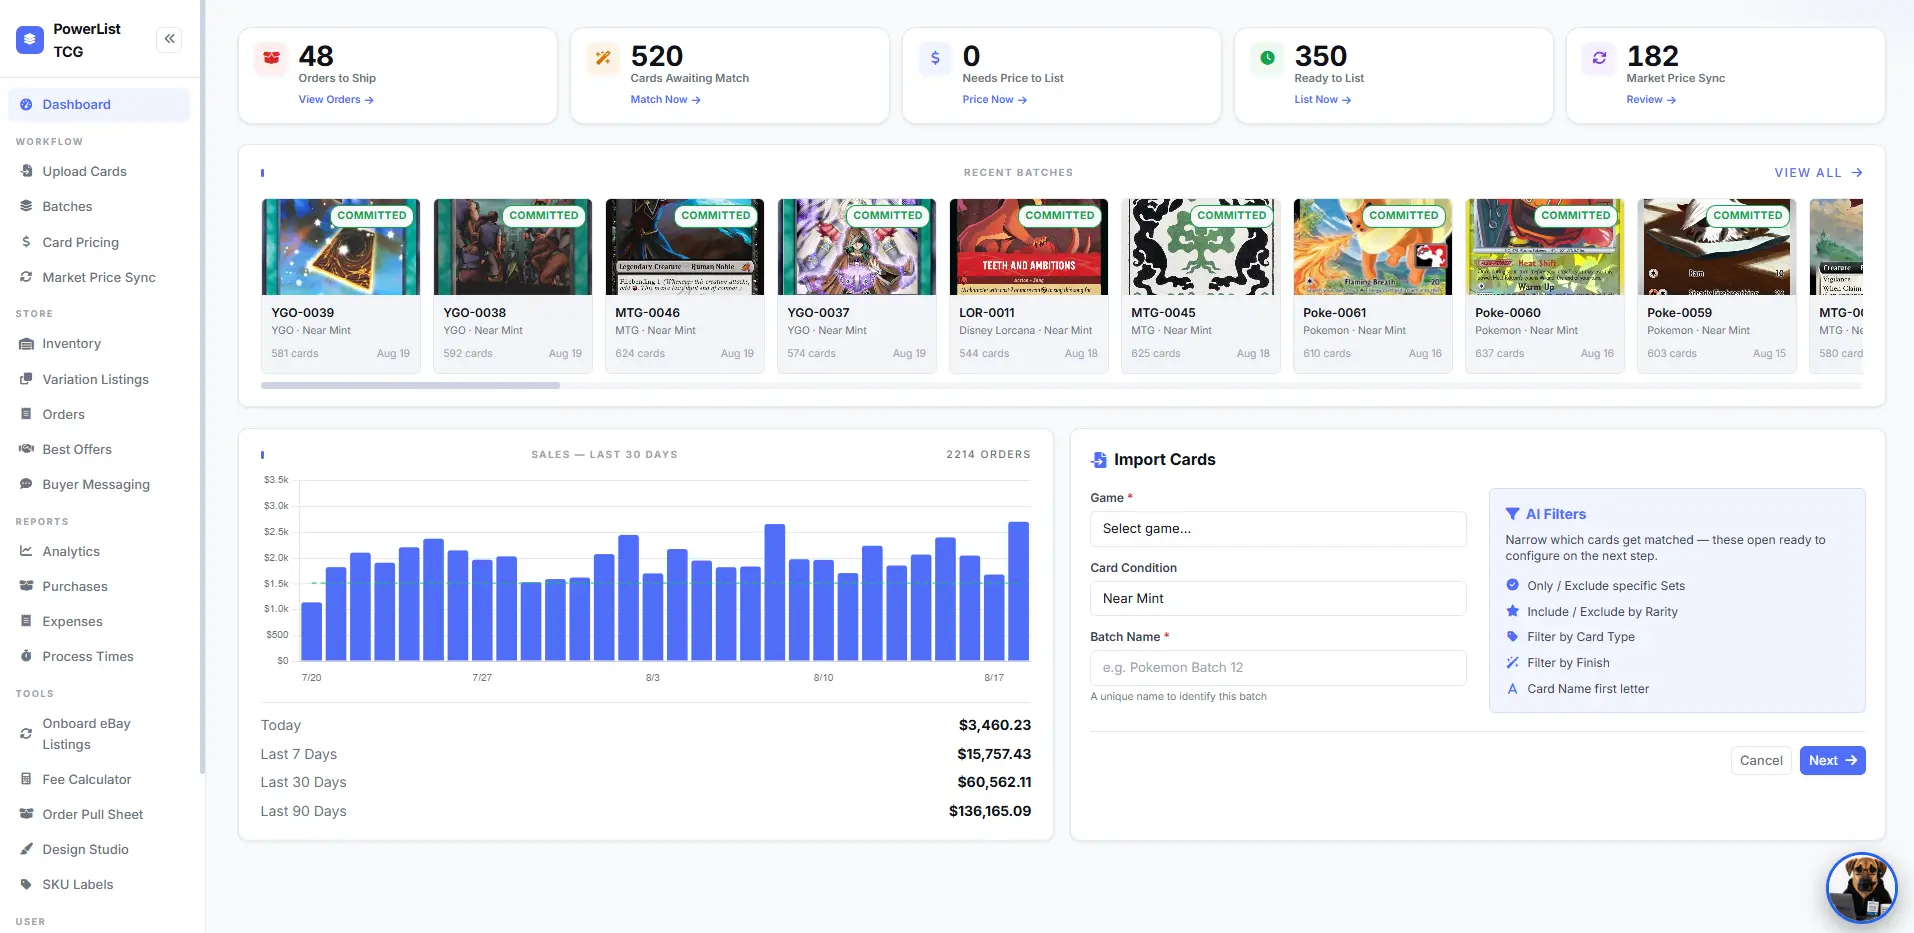Image resolution: width=1914 pixels, height=933 pixels.
Task: Click the Next button
Action: pos(1832,761)
